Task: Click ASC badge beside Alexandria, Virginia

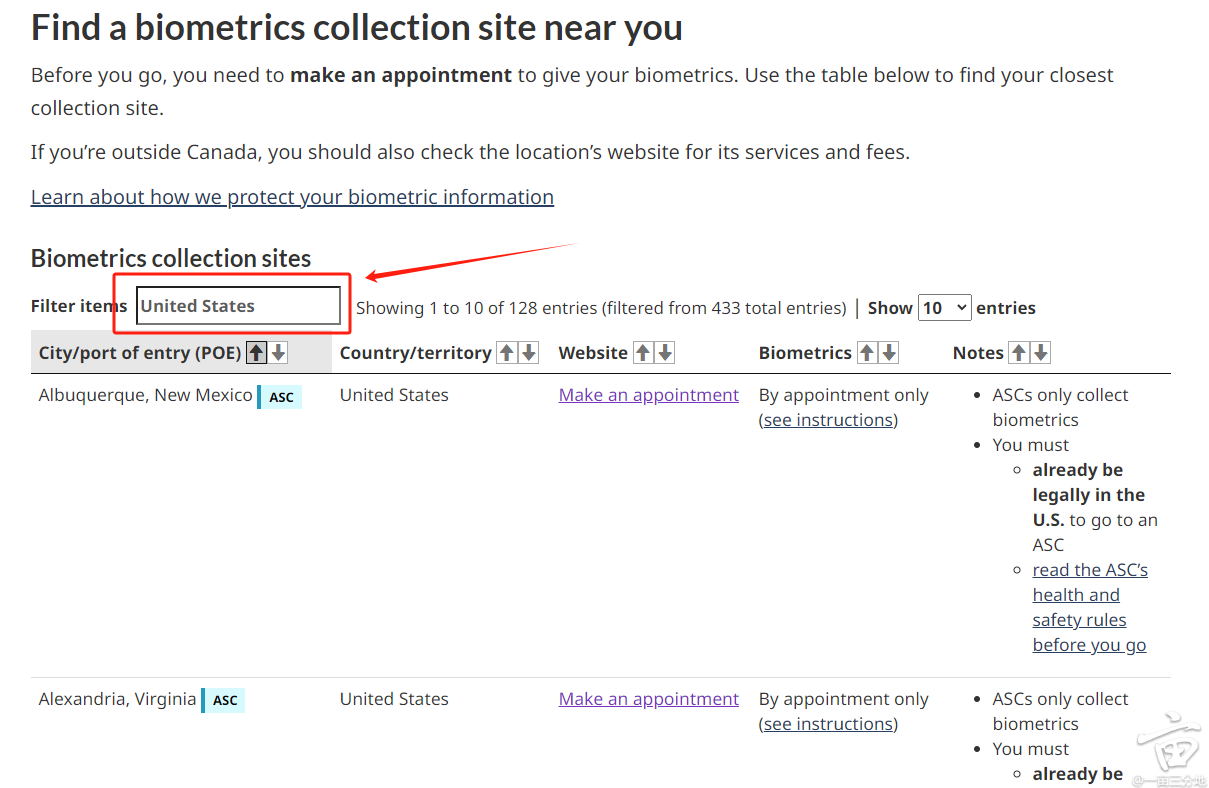Action: coord(225,701)
